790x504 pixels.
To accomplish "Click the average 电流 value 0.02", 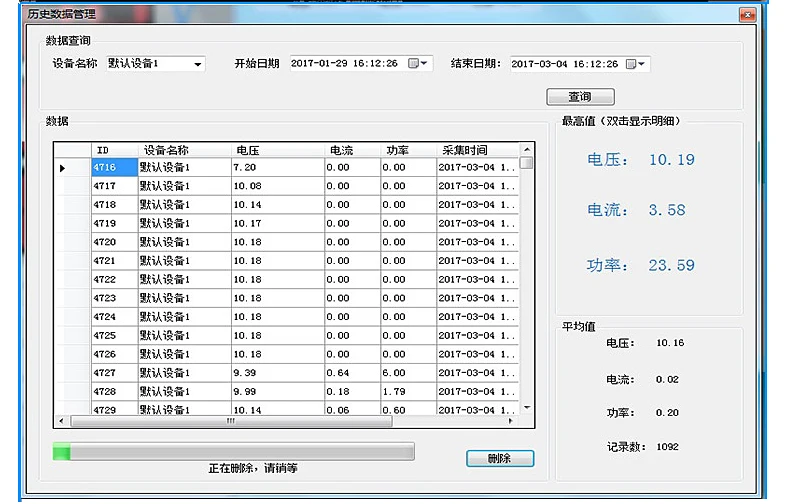I will (x=667, y=380).
